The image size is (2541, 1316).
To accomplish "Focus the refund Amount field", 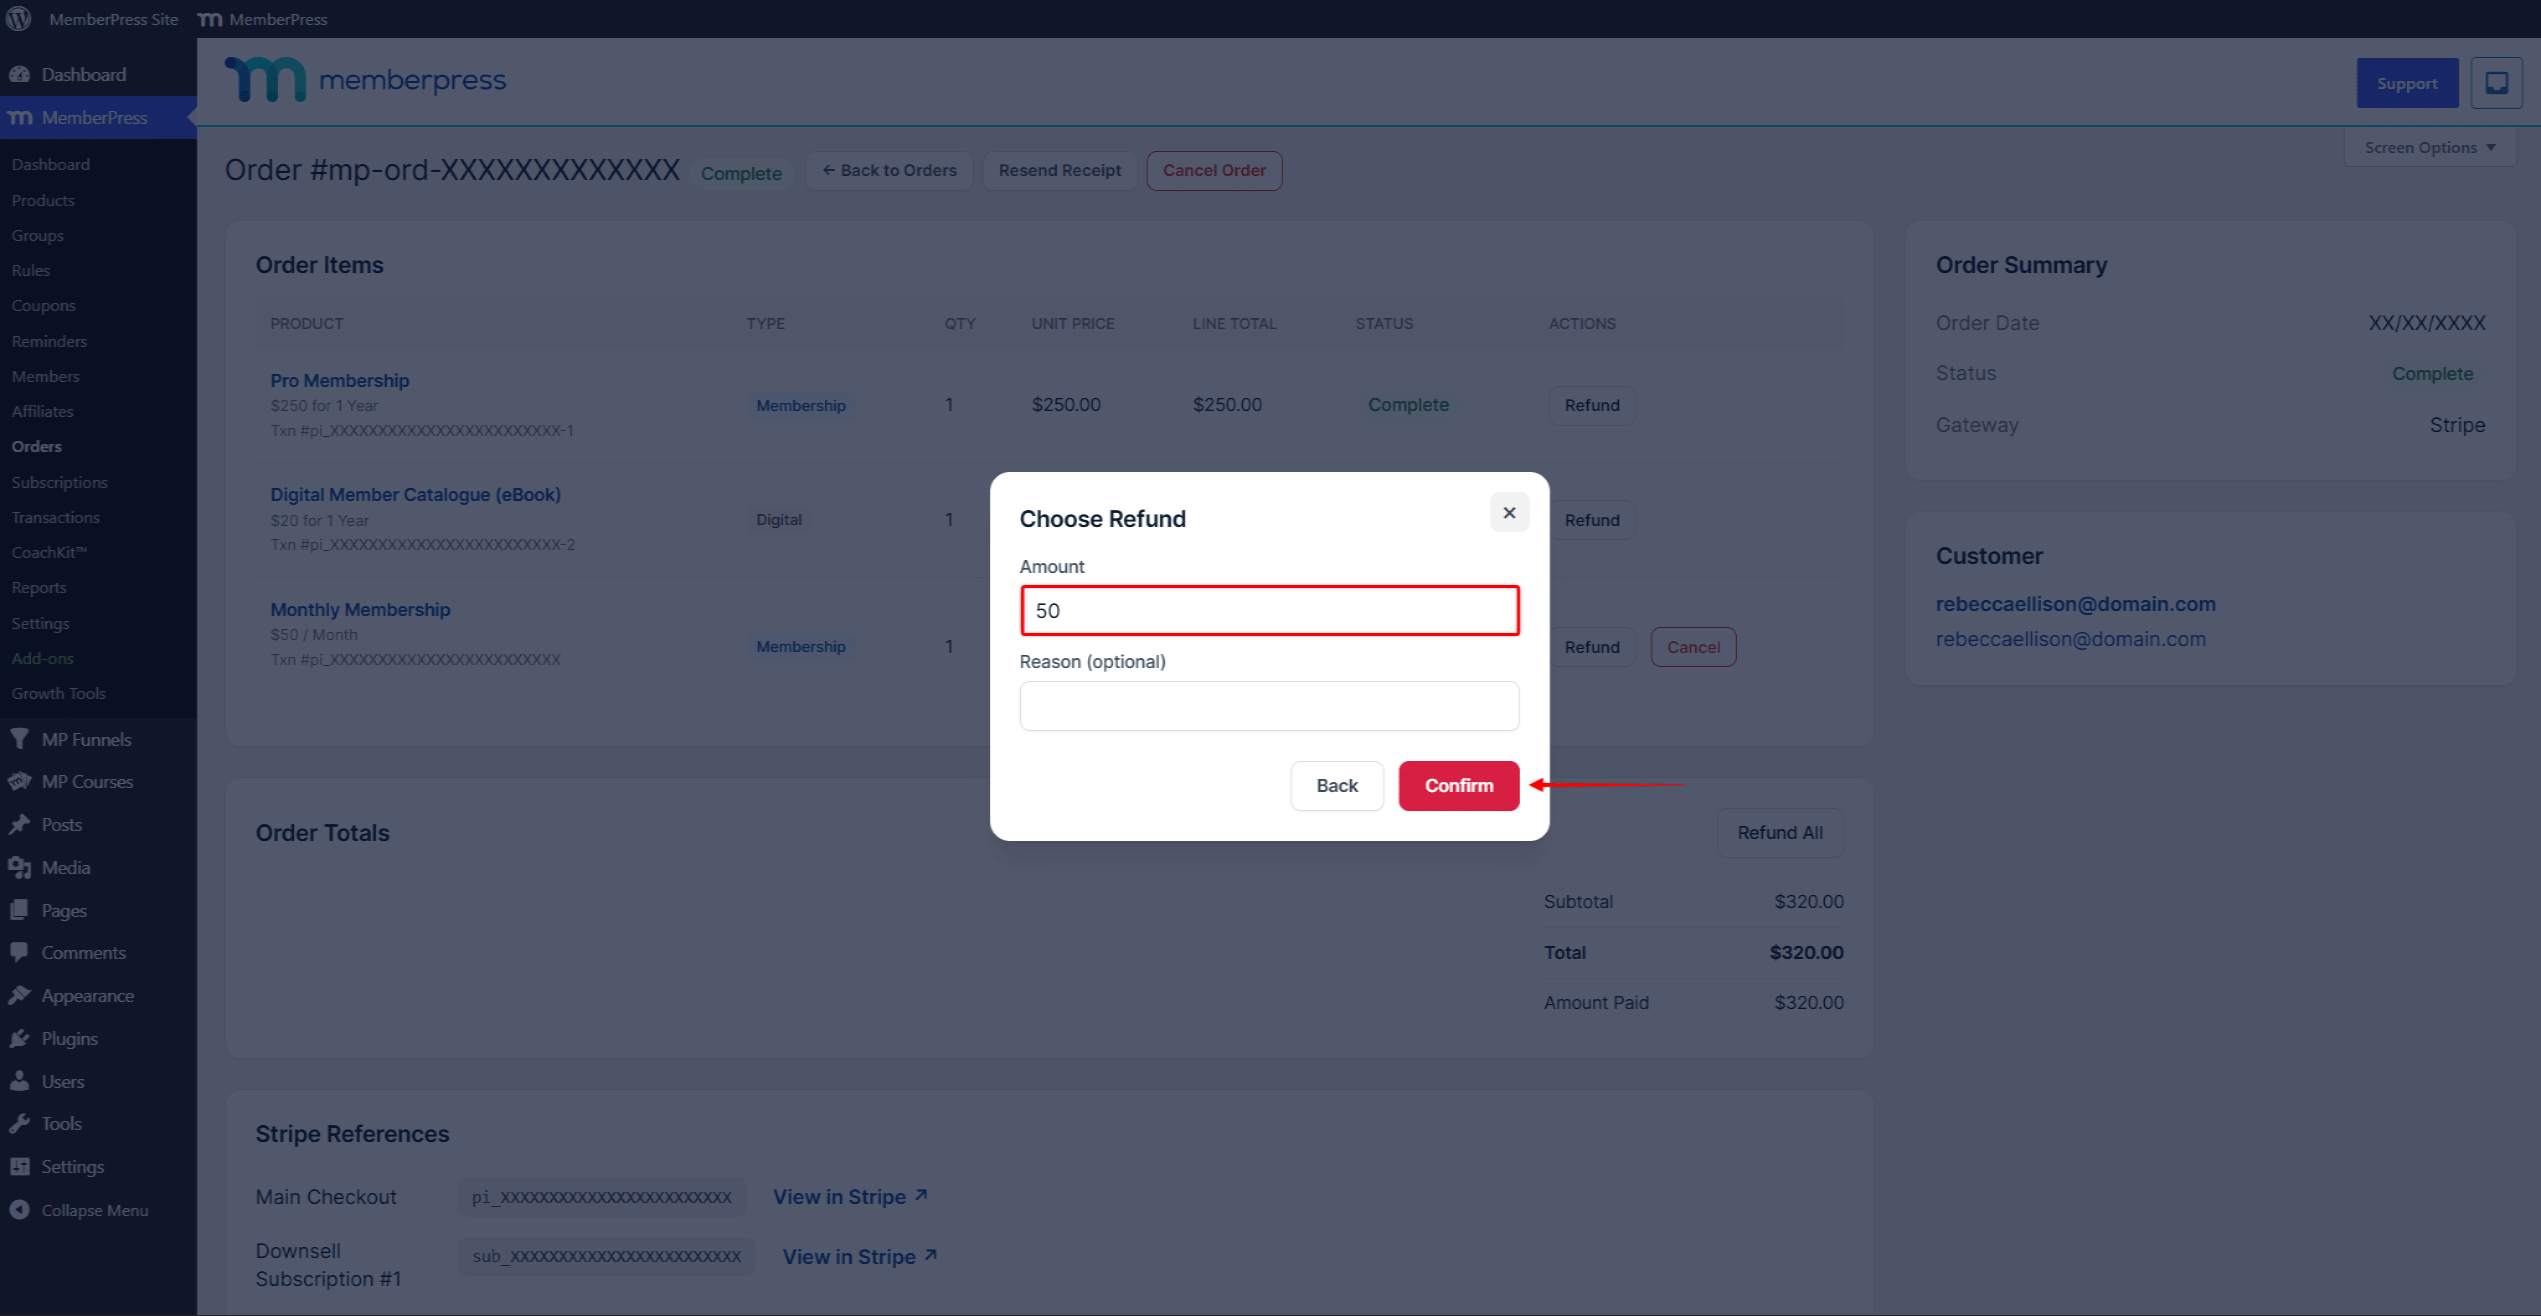I will (1269, 610).
